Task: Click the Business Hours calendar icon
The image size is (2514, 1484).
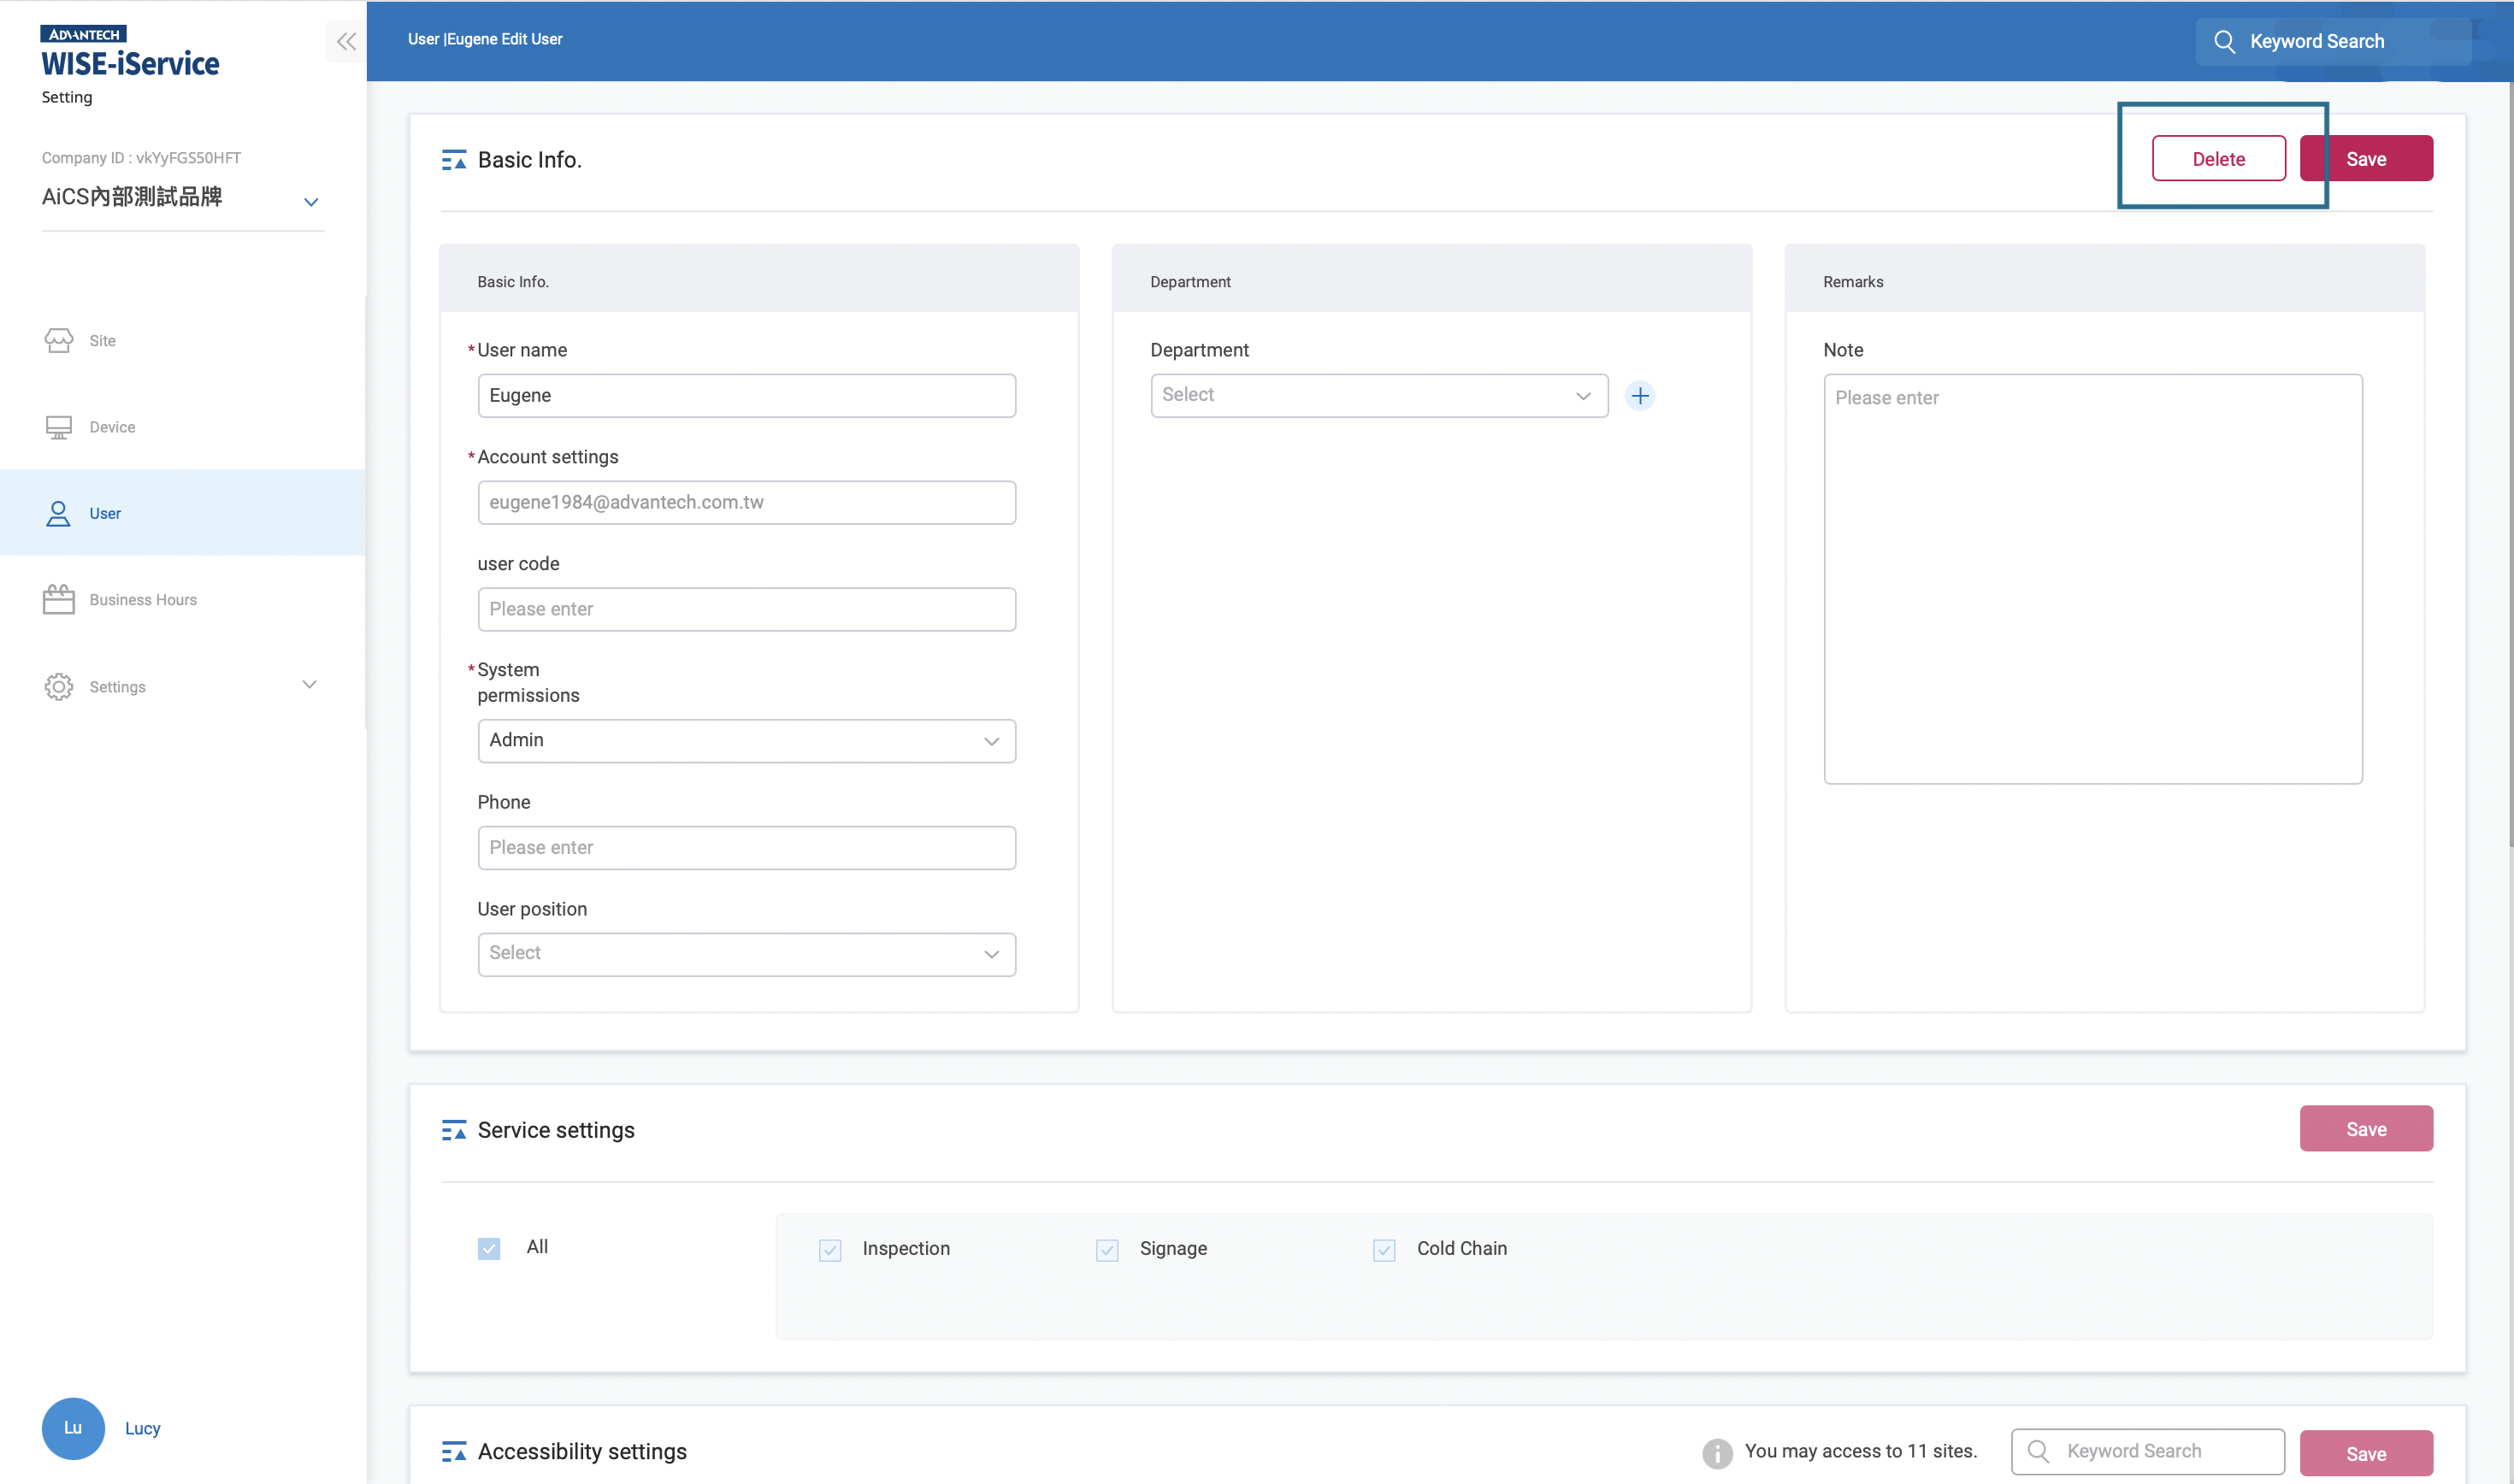Action: pyautogui.click(x=58, y=599)
